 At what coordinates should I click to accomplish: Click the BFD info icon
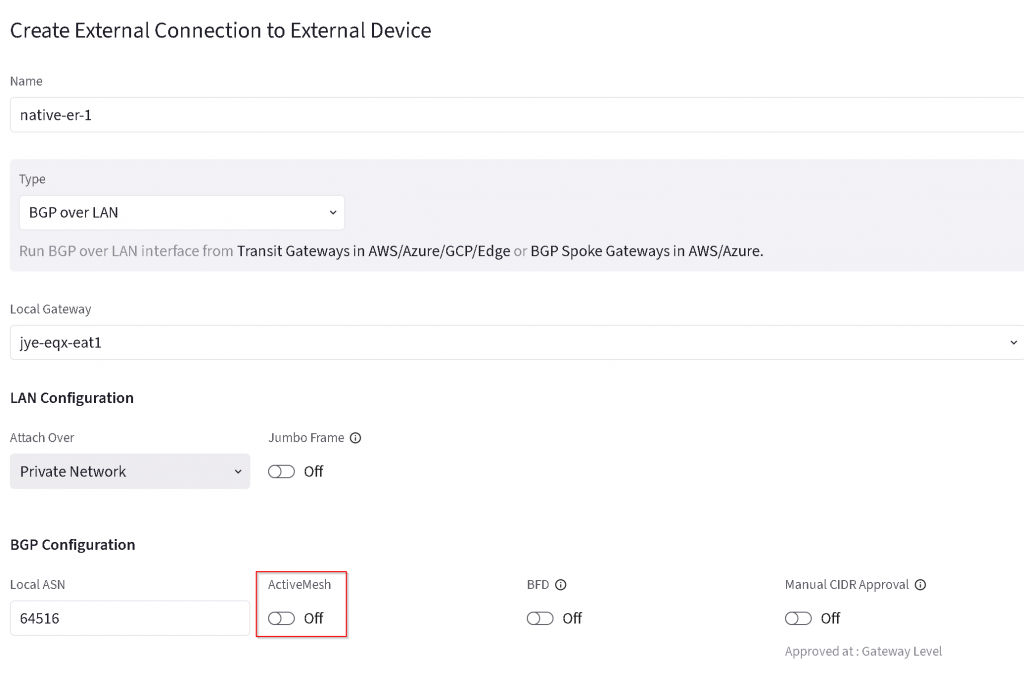561,585
